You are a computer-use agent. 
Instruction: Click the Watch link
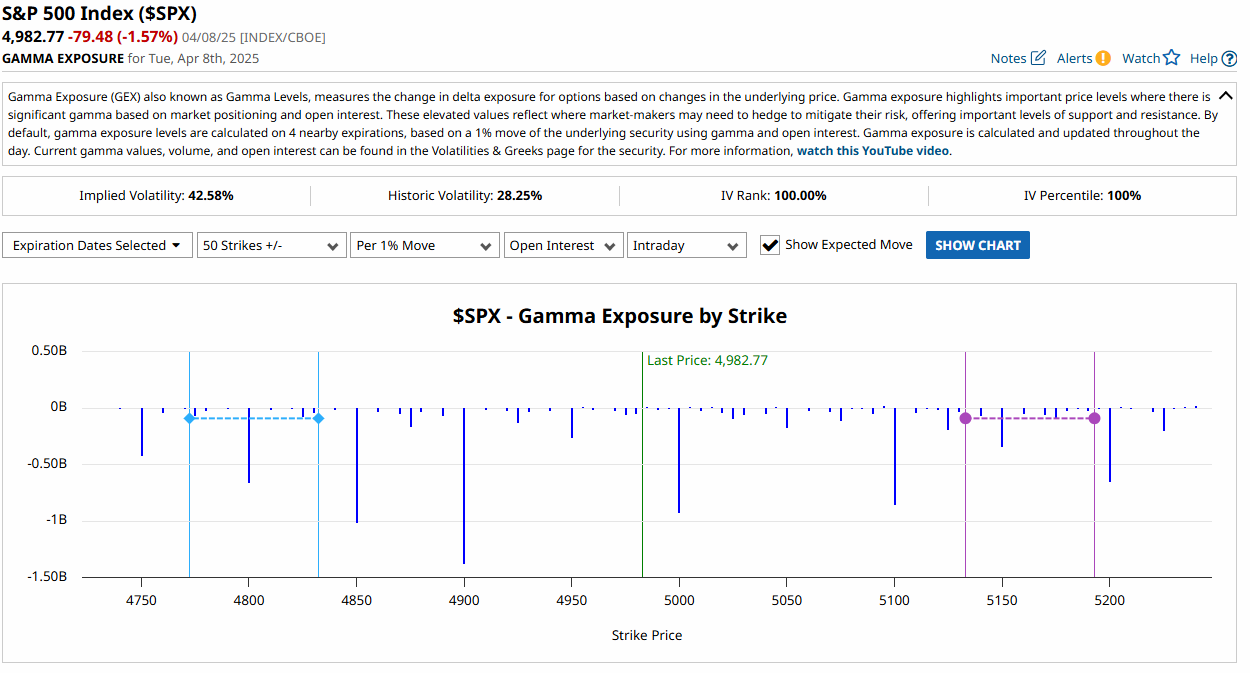pos(1141,58)
